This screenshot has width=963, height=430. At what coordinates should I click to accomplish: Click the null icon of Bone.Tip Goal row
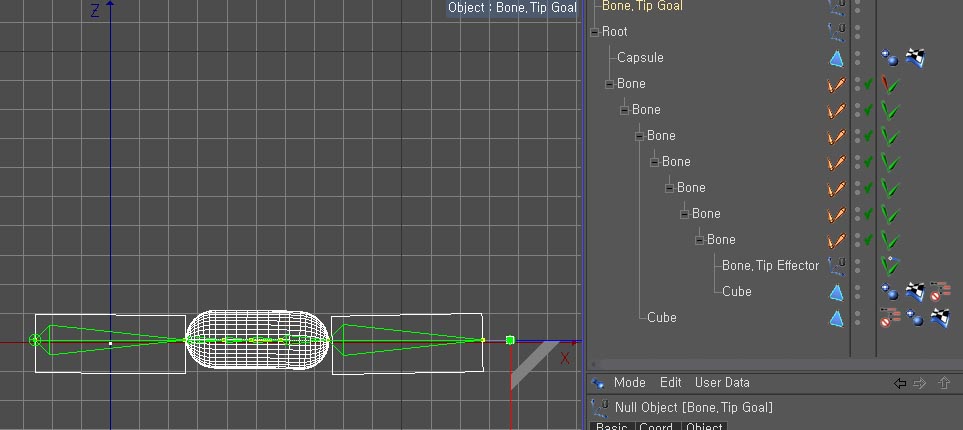point(836,6)
